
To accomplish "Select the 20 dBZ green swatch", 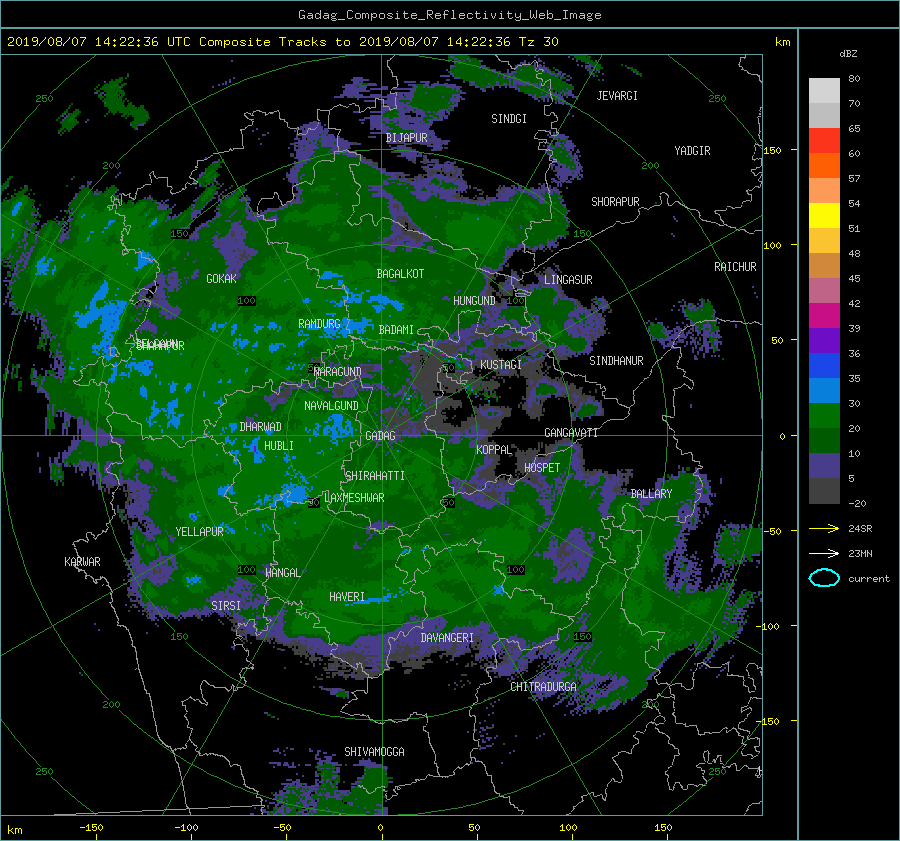I will (824, 416).
